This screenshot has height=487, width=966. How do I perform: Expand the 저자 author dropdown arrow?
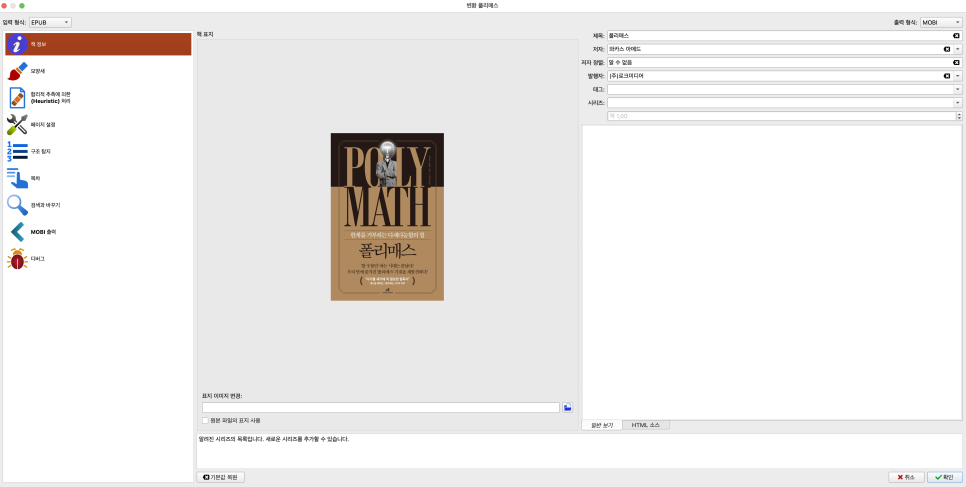click(x=957, y=49)
